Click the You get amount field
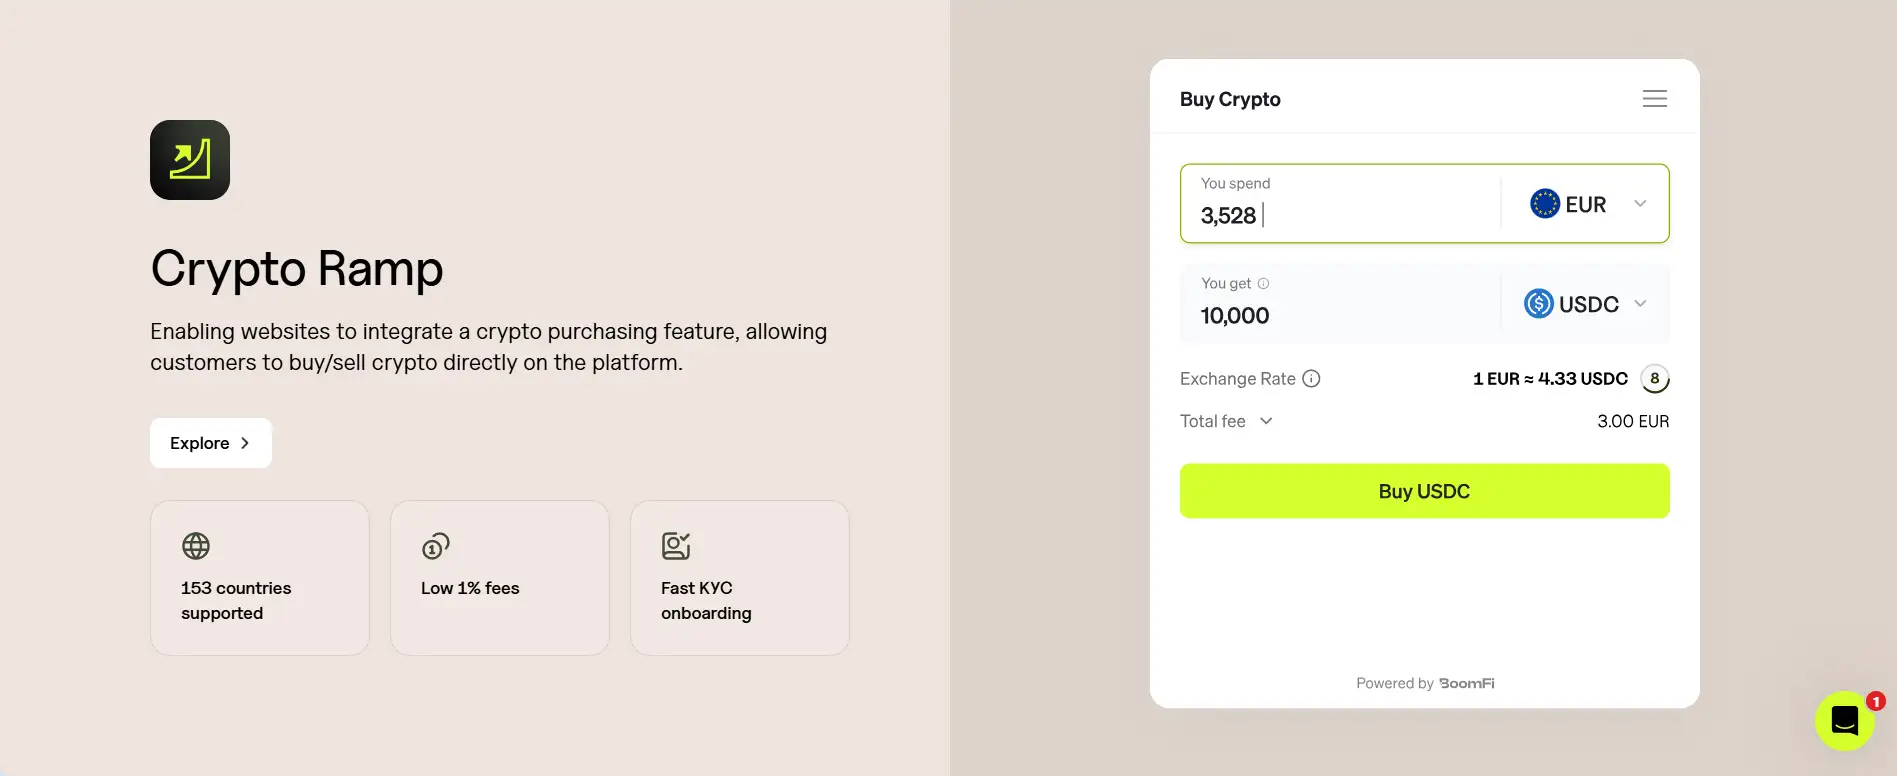1897x776 pixels. point(1340,316)
